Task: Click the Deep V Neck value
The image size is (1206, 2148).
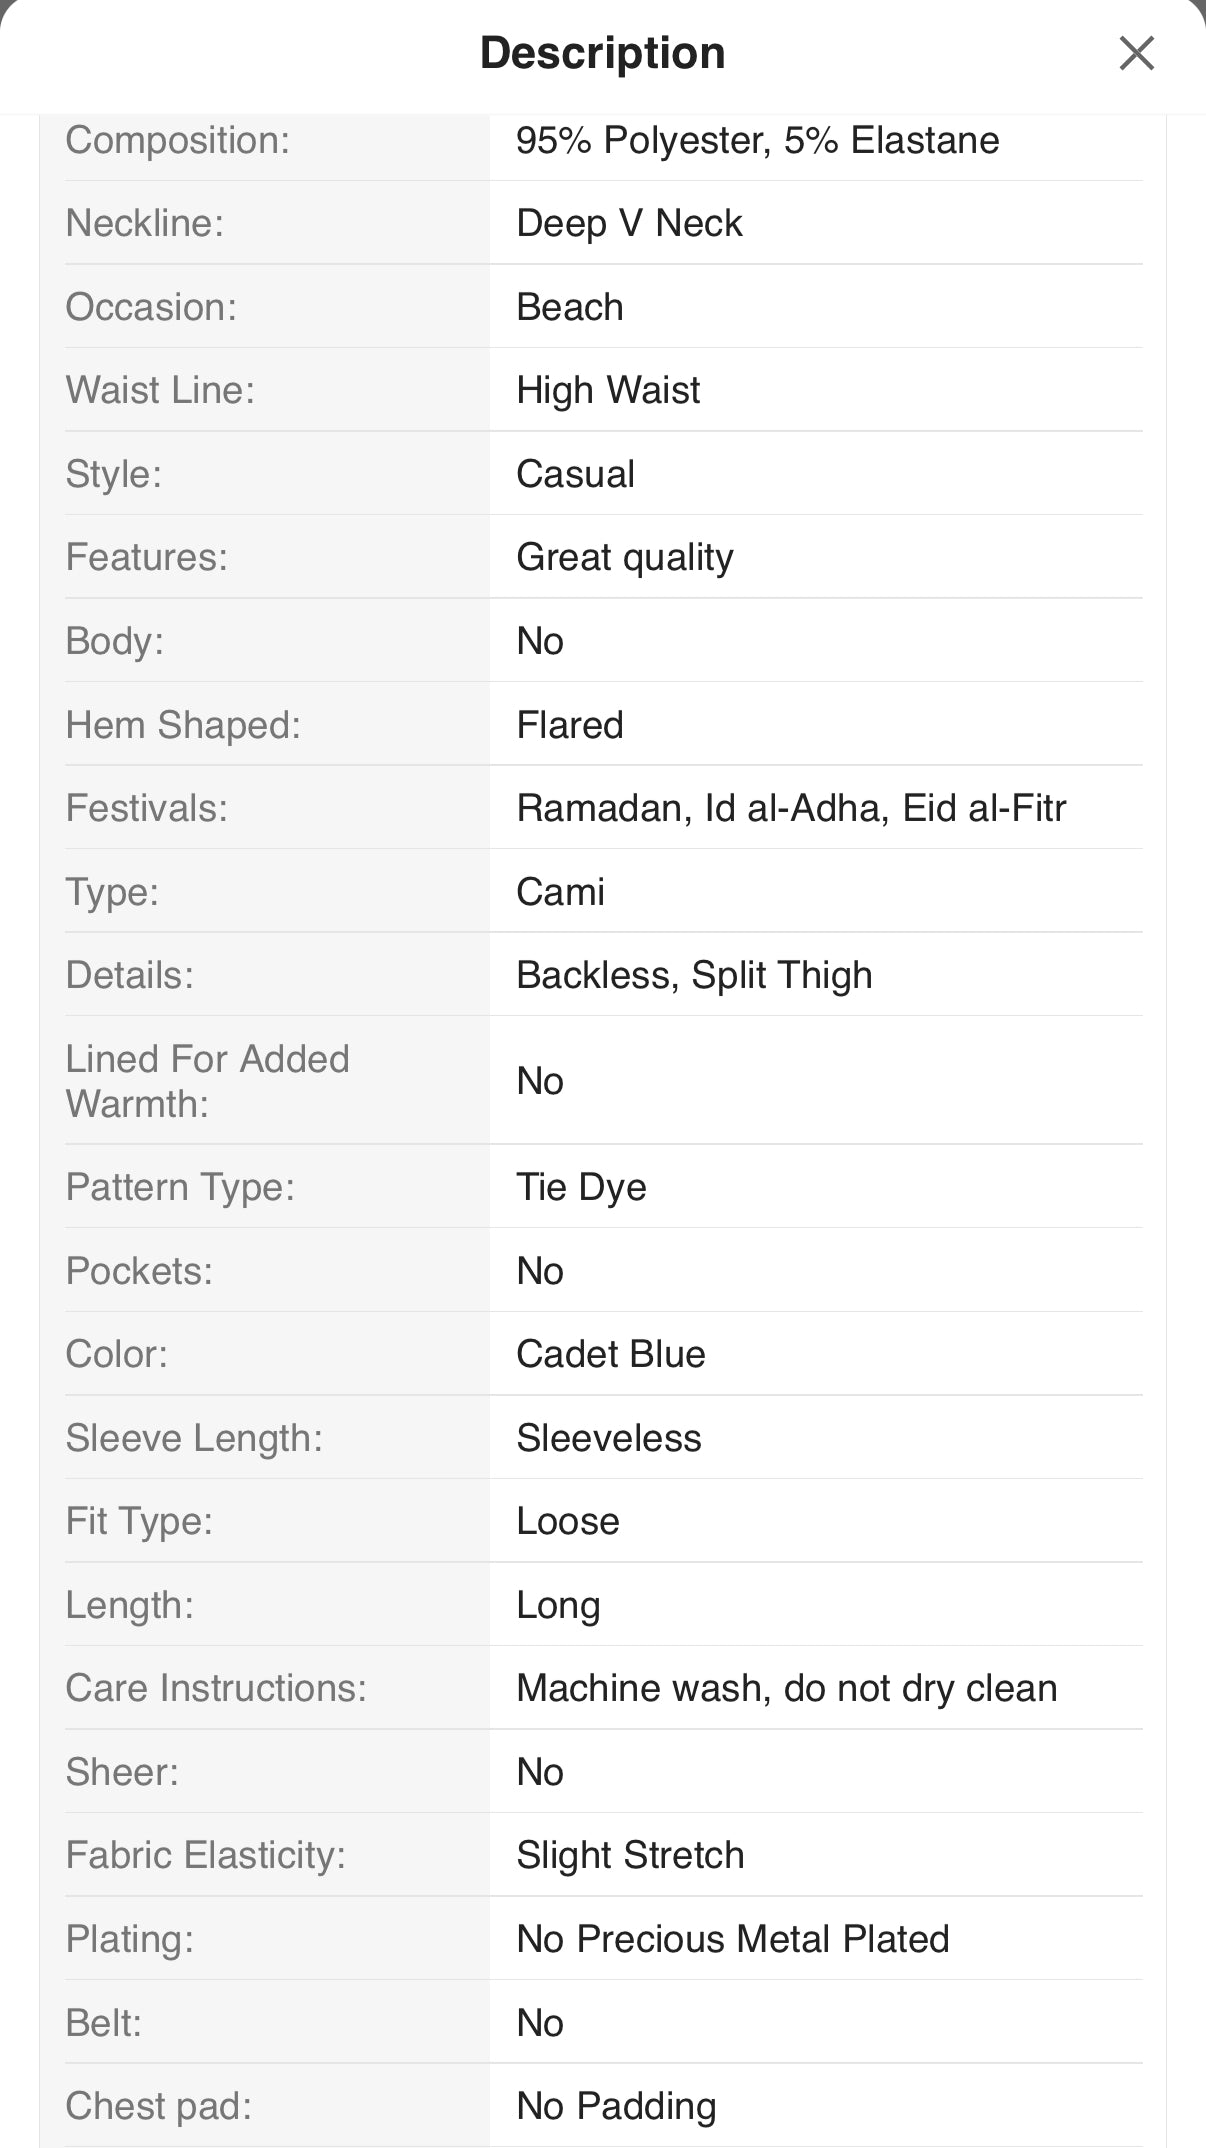Action: (629, 223)
